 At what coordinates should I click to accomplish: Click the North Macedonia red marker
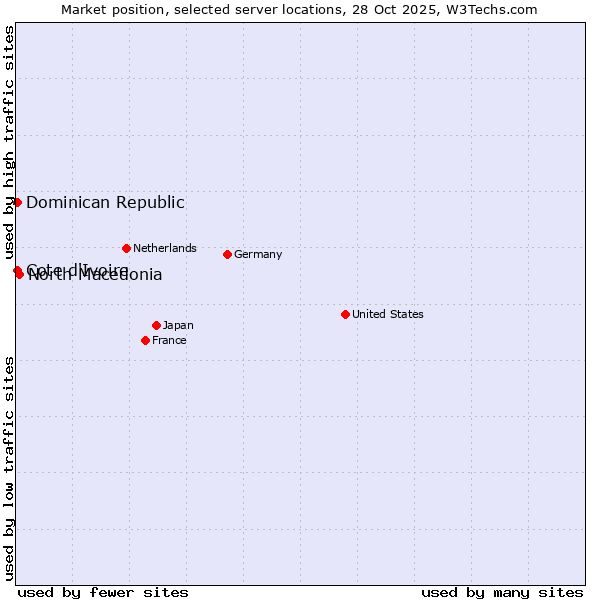point(19,275)
